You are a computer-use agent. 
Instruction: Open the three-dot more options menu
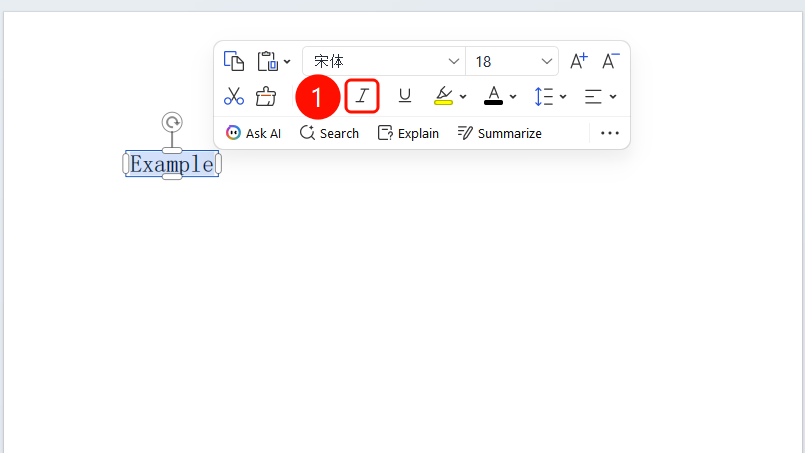coord(610,134)
